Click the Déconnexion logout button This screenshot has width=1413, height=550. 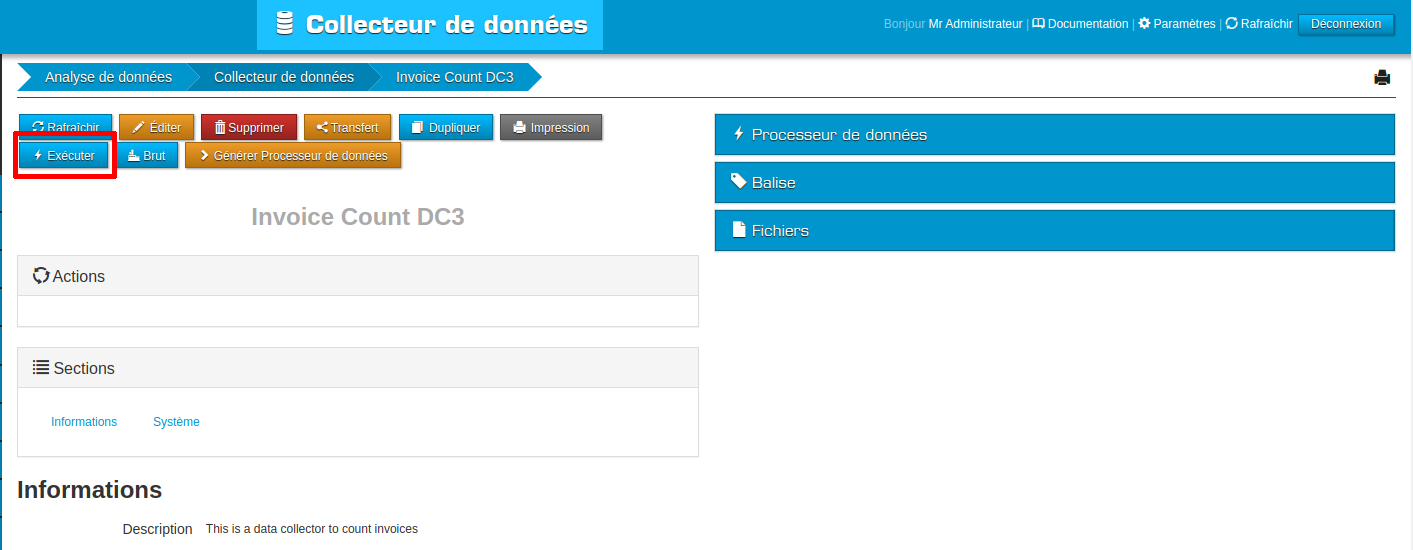coord(1345,24)
